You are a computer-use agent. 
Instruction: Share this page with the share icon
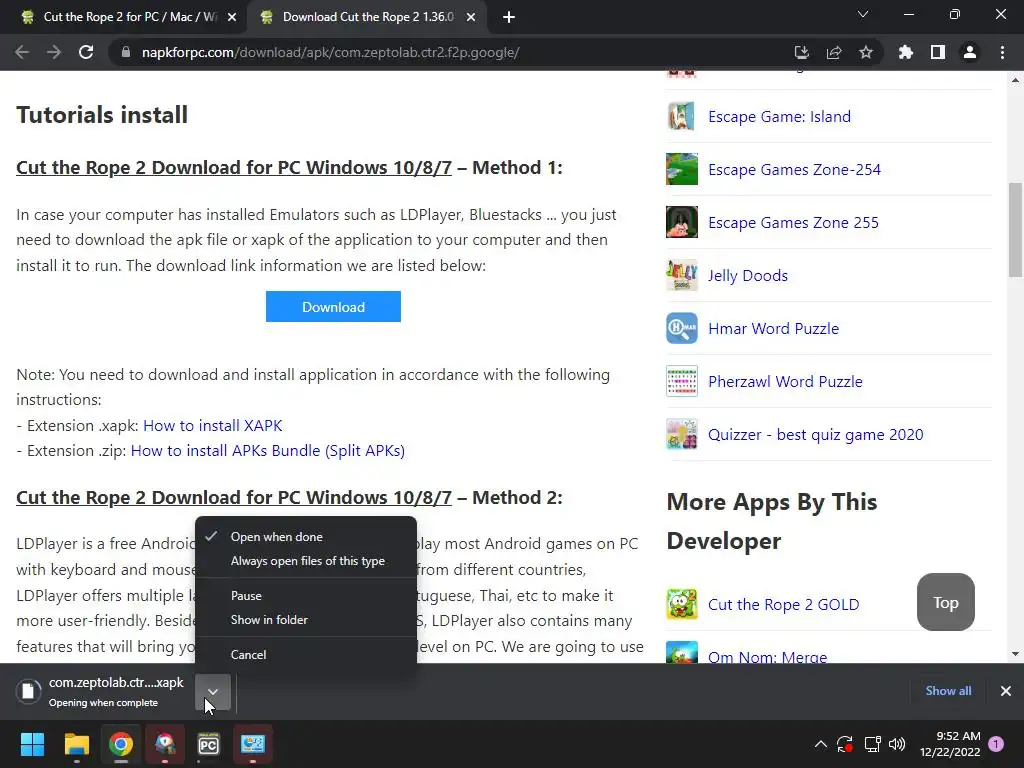pos(834,52)
